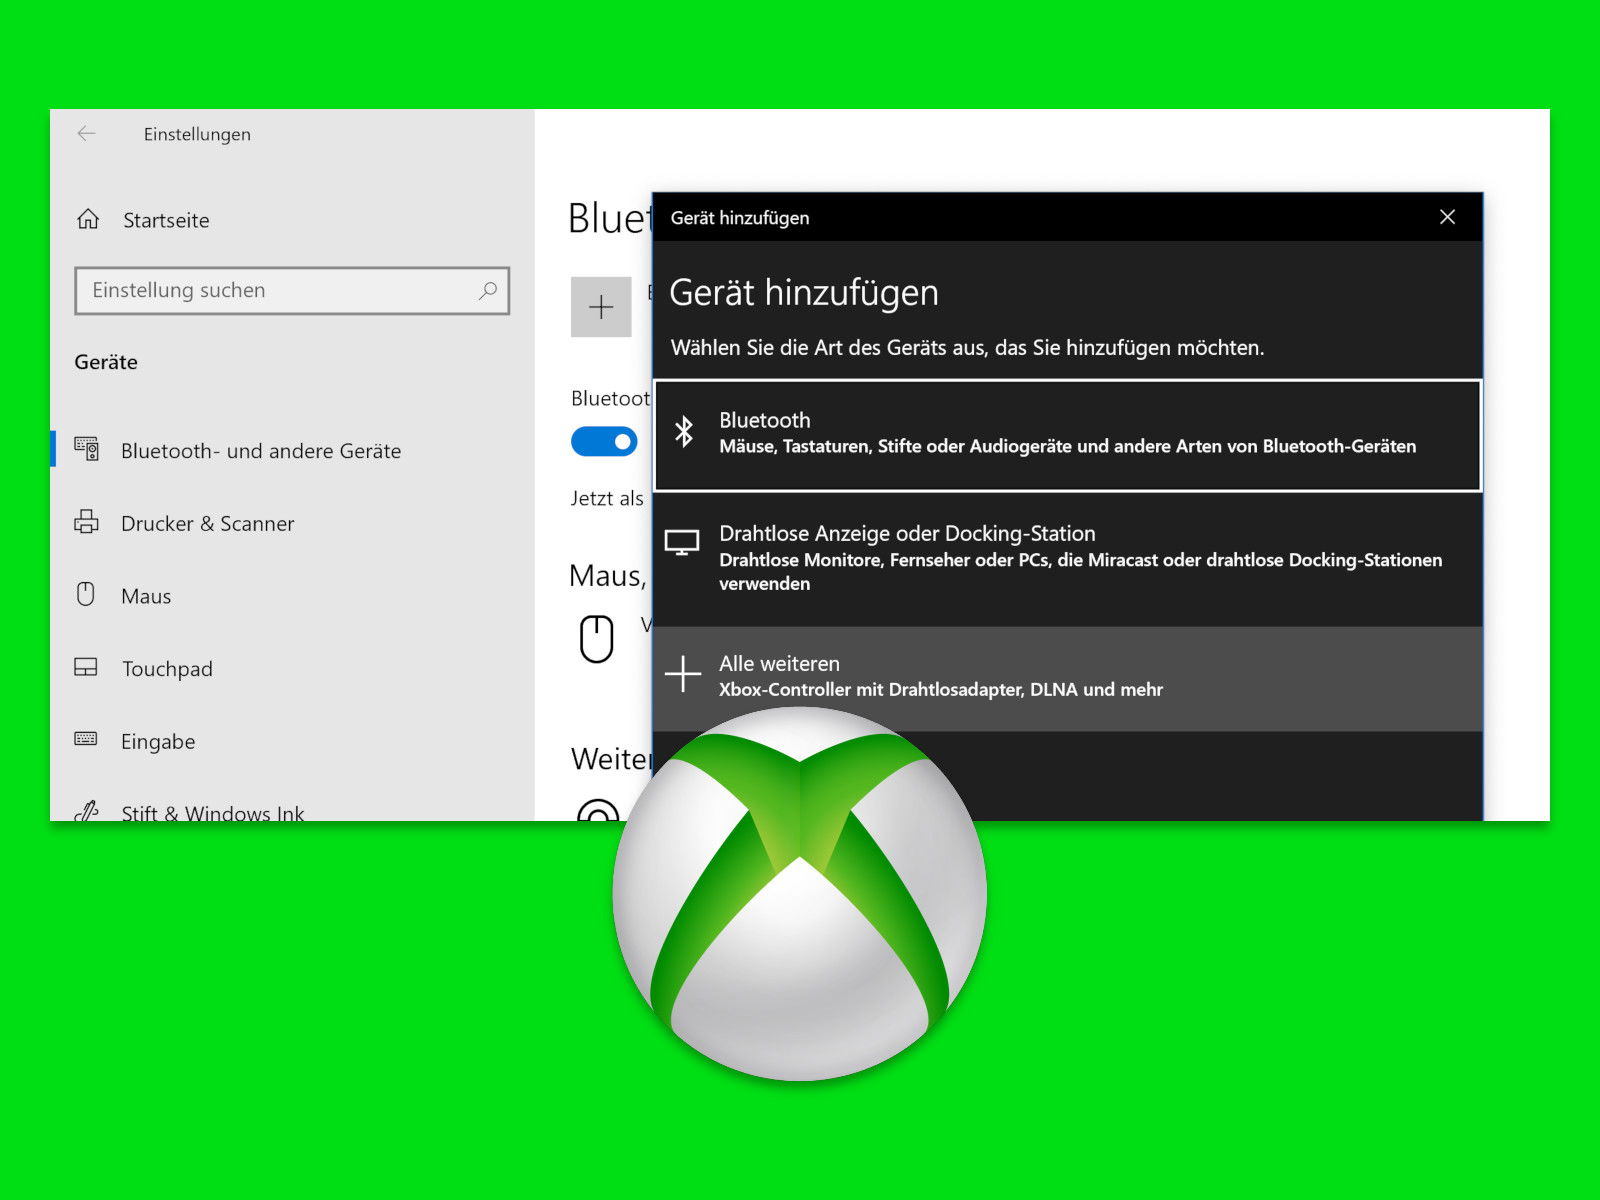Image resolution: width=1600 pixels, height=1200 pixels.
Task: Click the mouse device icon in list
Action: (597, 639)
